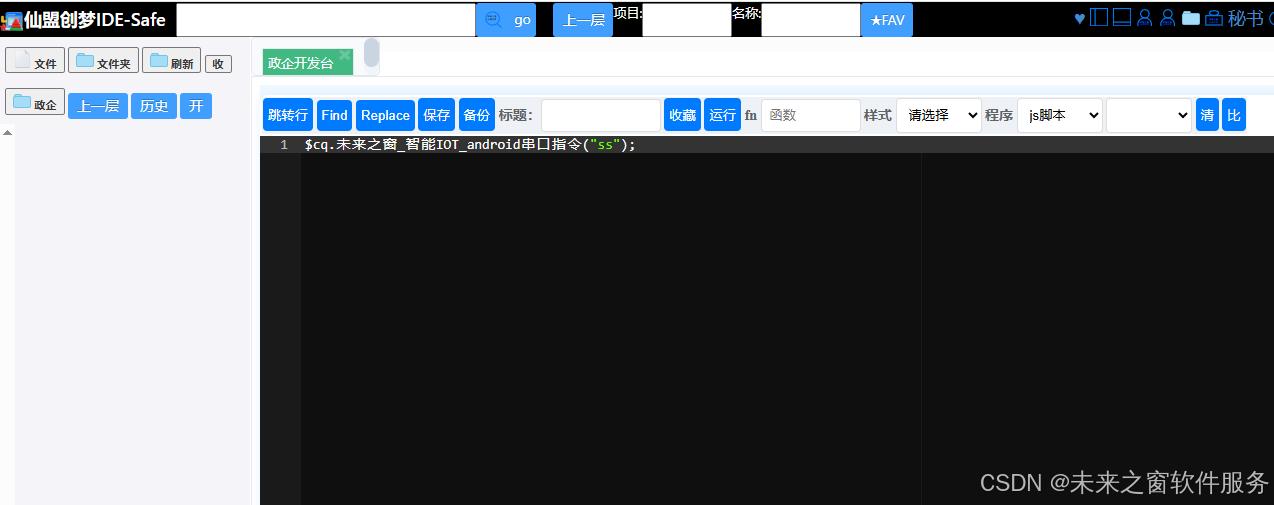Image resolution: width=1274 pixels, height=505 pixels.
Task: Focus the 项目 input field
Action: [x=687, y=20]
